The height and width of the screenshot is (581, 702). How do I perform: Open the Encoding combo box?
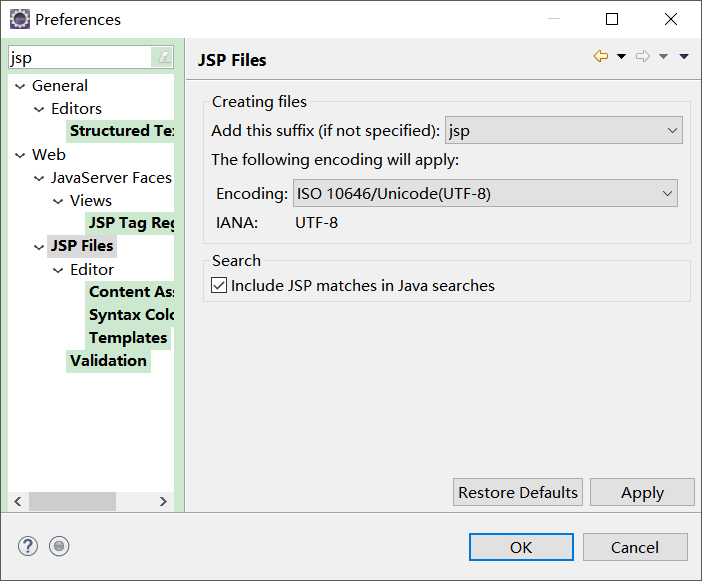[x=667, y=194]
